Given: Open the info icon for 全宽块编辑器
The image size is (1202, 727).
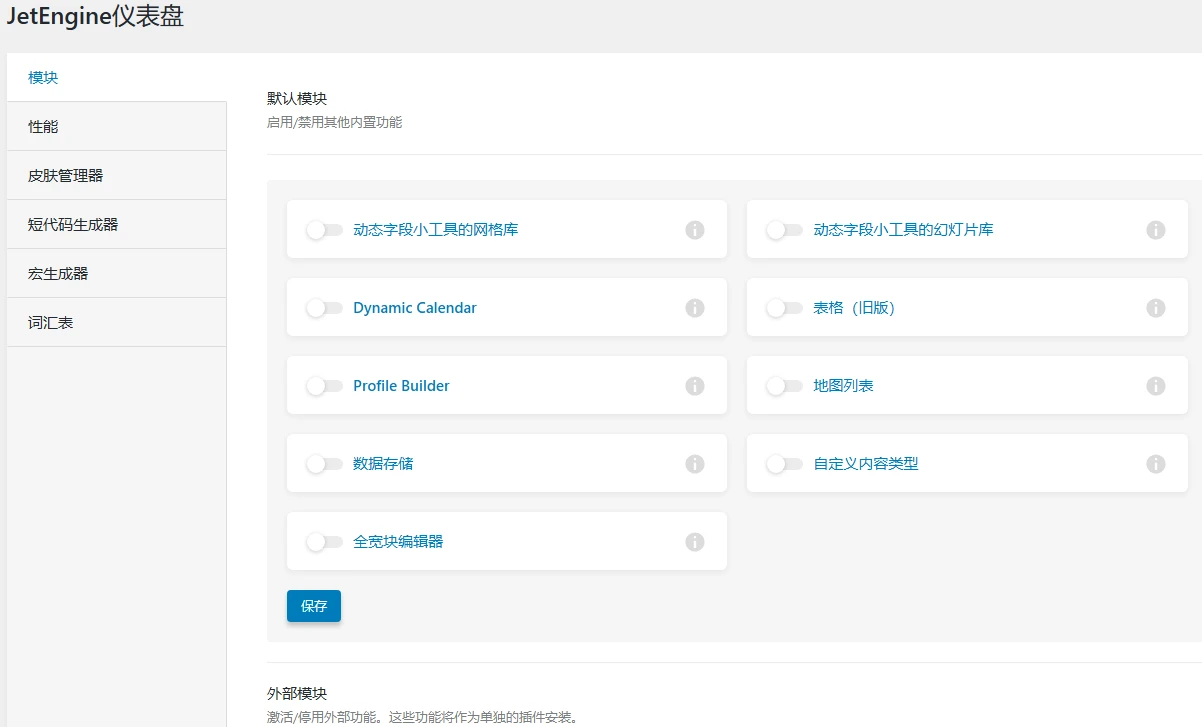Looking at the screenshot, I should (x=695, y=541).
